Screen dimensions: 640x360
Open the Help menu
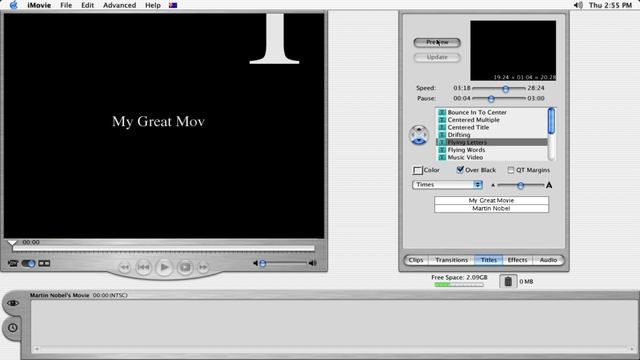pyautogui.click(x=153, y=5)
